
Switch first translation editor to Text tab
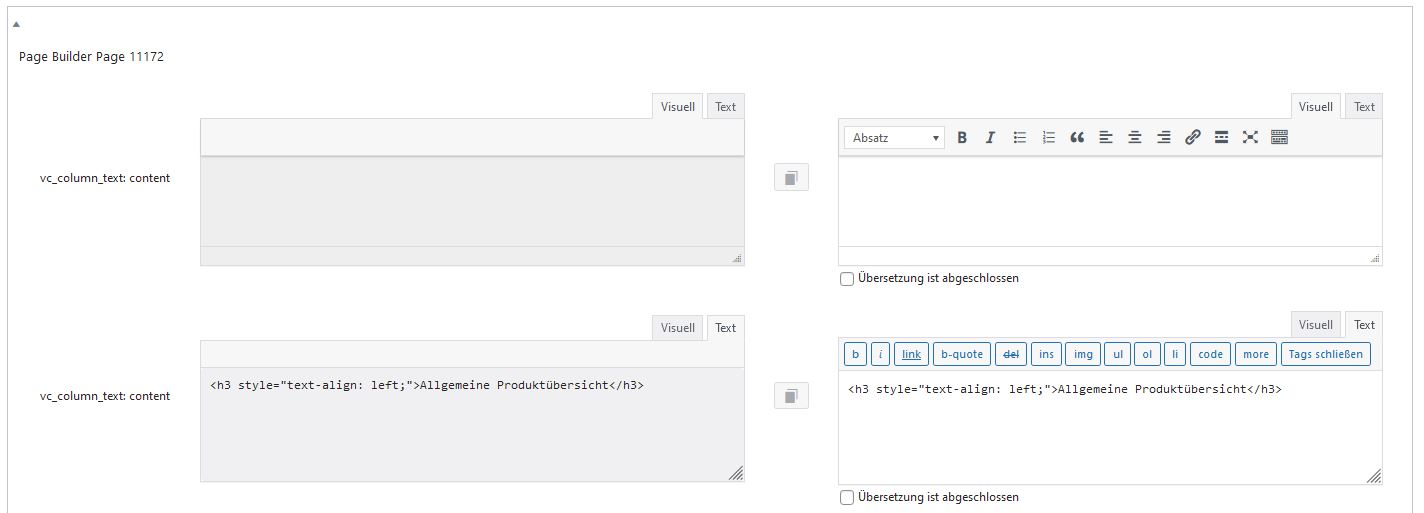pos(1364,107)
